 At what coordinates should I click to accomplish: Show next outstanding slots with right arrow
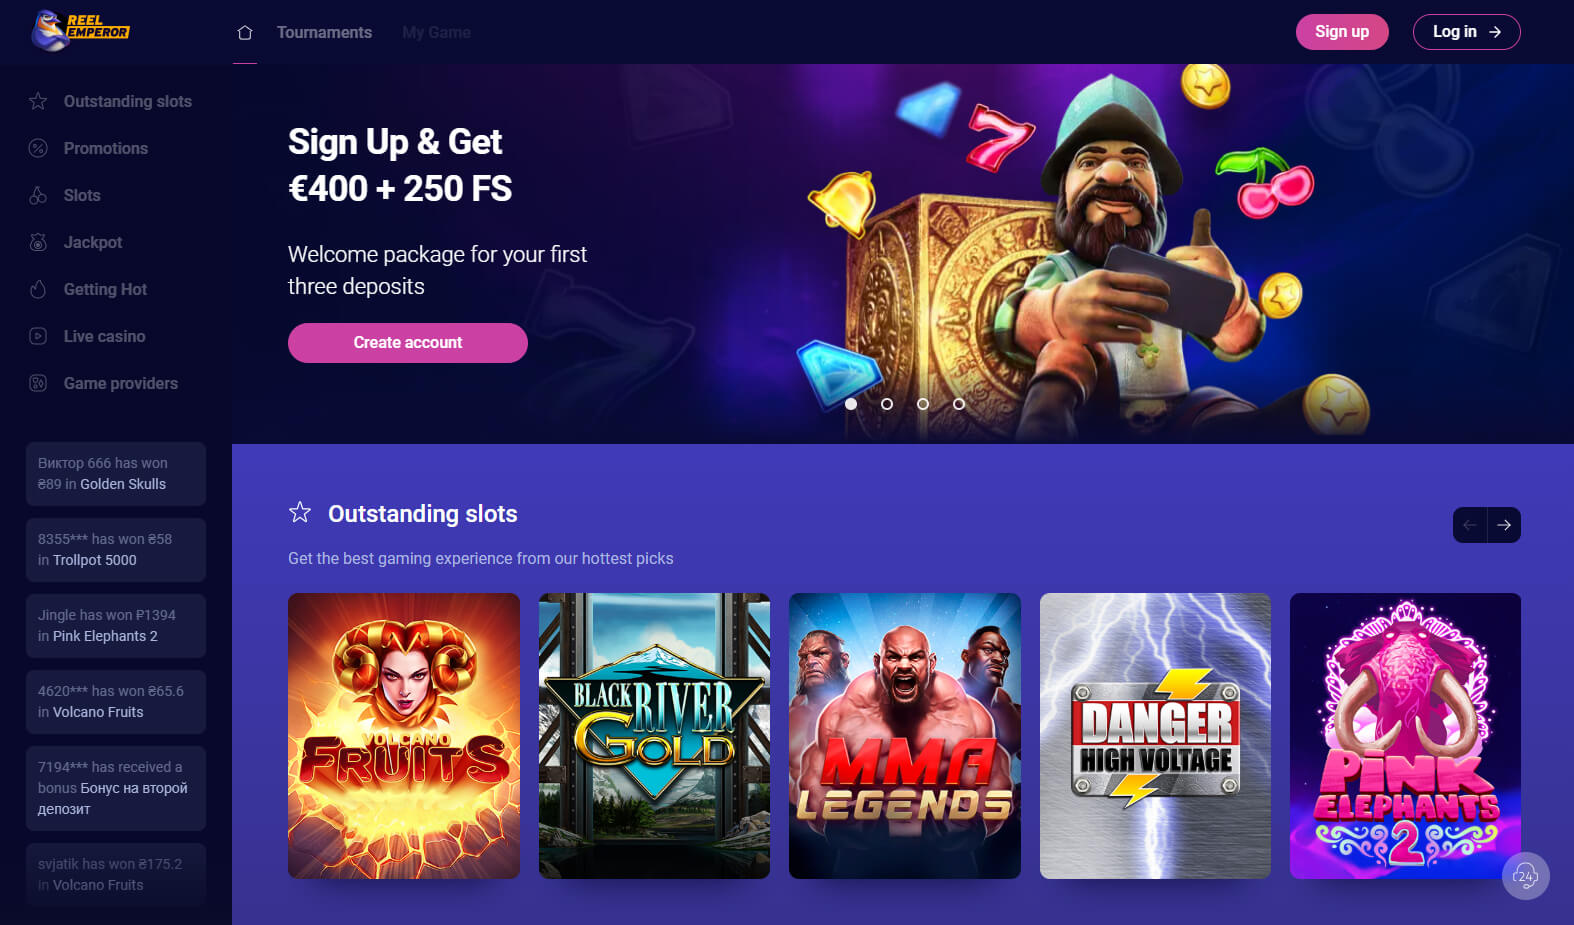[x=1504, y=525]
